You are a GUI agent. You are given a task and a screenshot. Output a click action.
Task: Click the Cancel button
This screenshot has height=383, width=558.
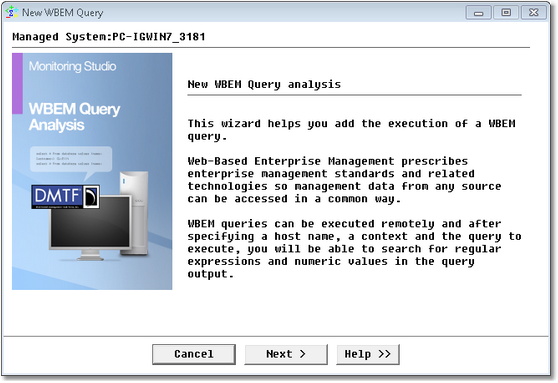tap(194, 354)
